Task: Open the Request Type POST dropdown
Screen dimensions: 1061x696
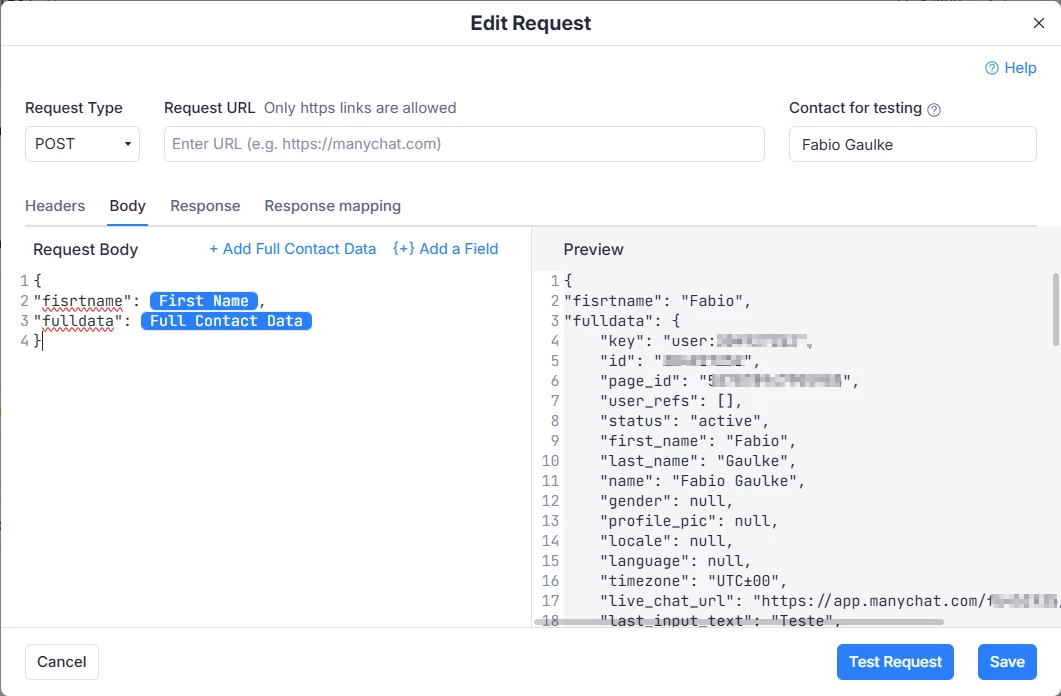Action: 82,144
